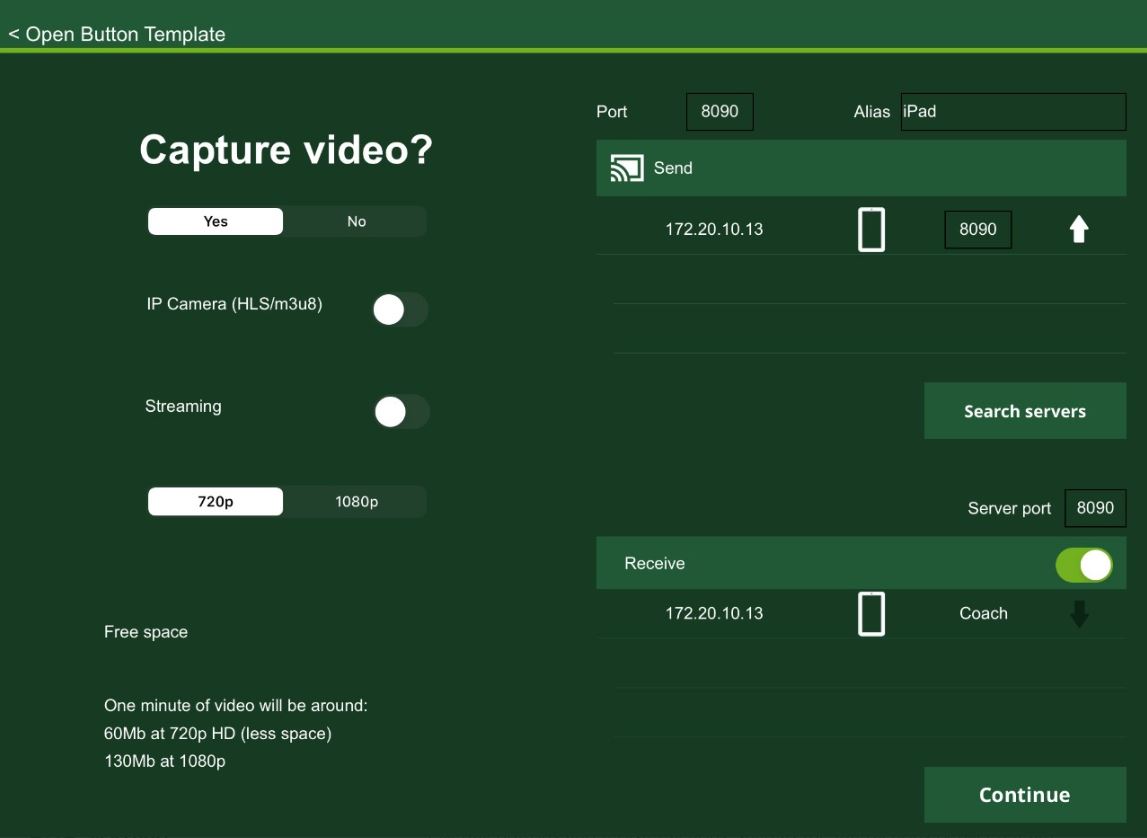The image size is (1147, 838).
Task: Edit the 8090 port in the Send row
Action: point(978,230)
